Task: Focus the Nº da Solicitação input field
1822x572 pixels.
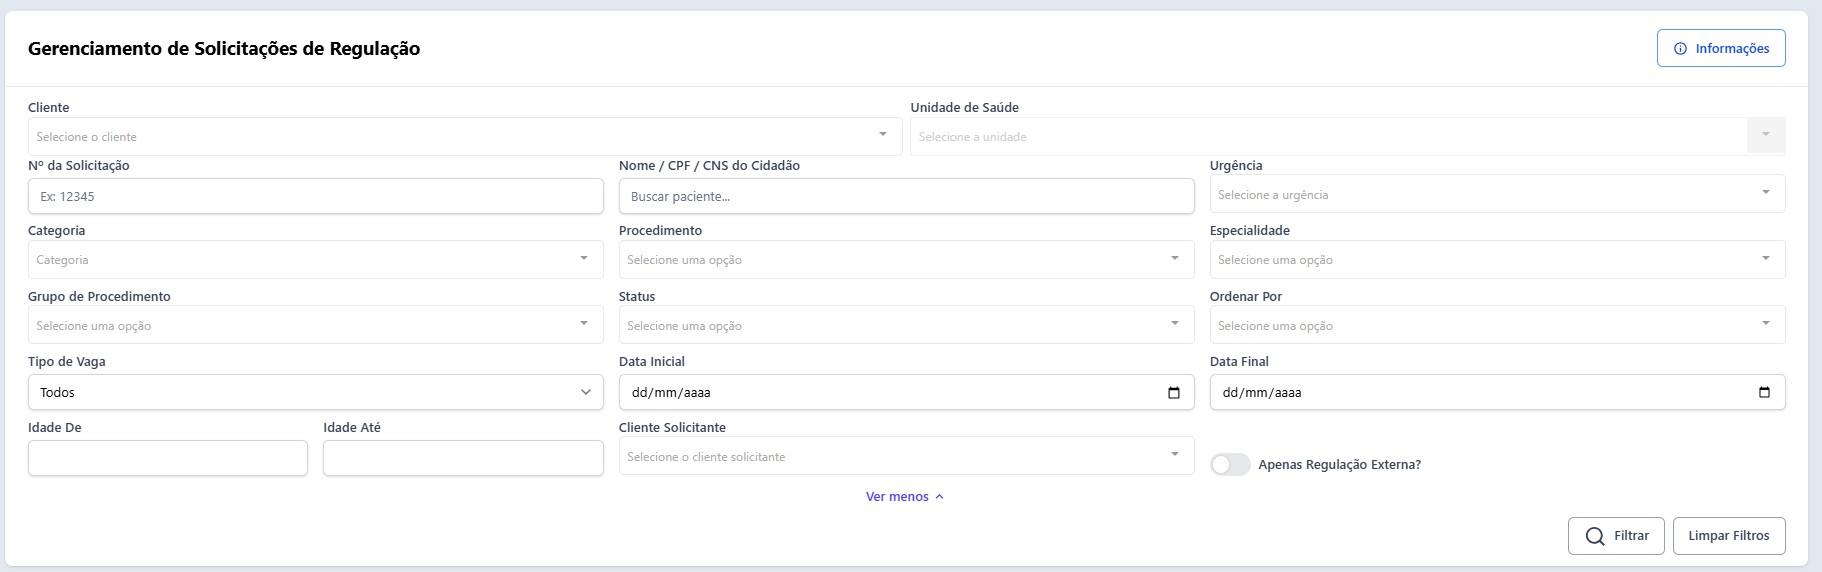Action: pyautogui.click(x=316, y=196)
